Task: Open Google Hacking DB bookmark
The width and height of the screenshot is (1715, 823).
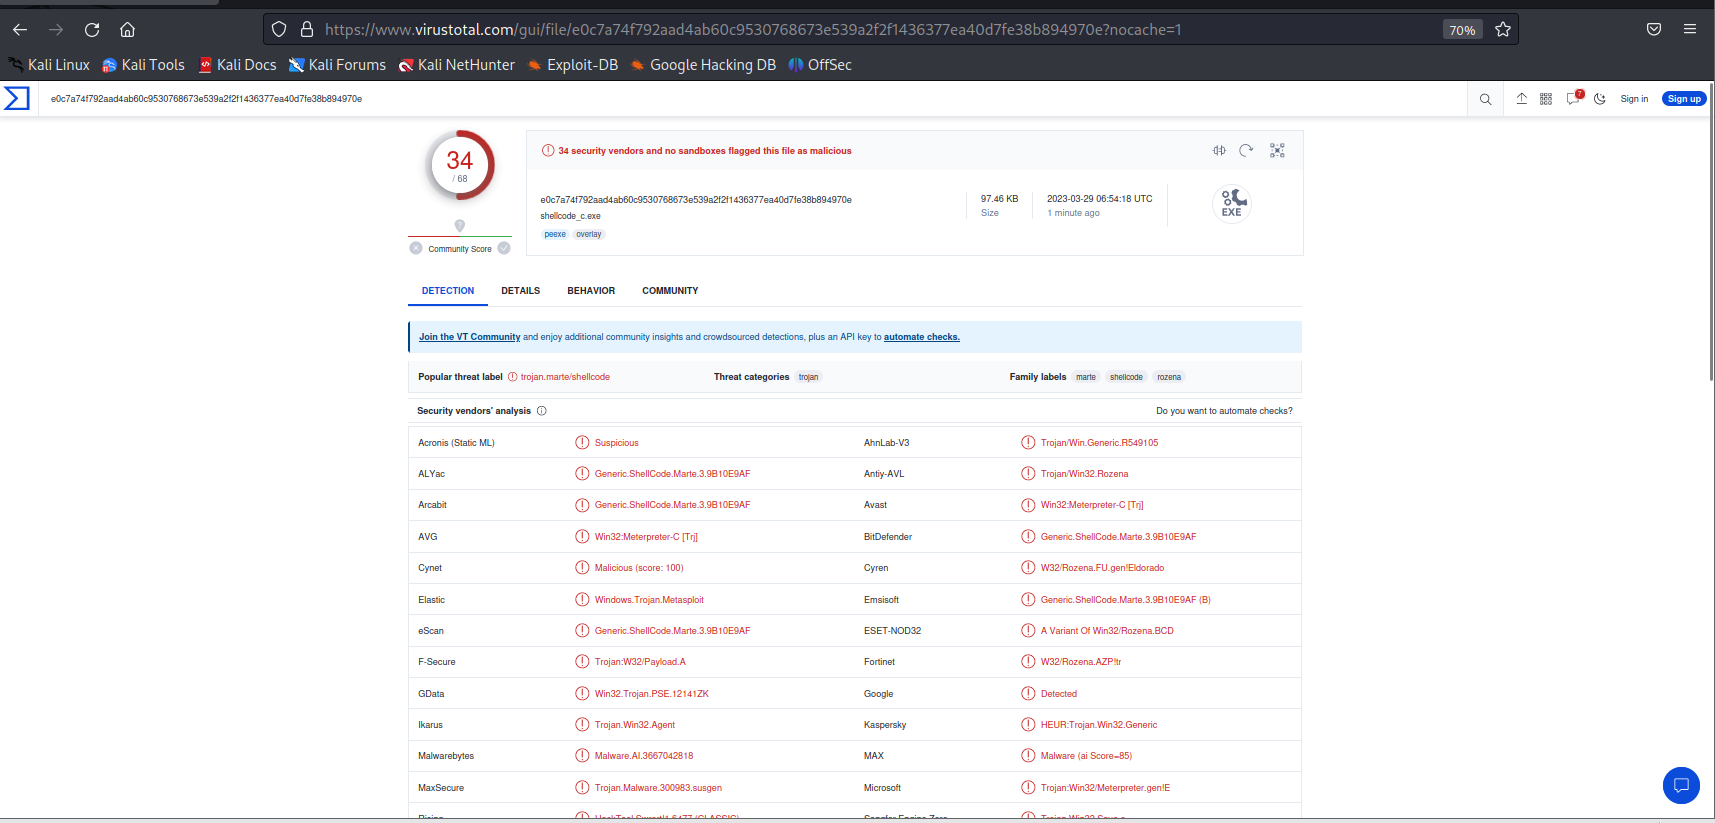Action: 703,65
